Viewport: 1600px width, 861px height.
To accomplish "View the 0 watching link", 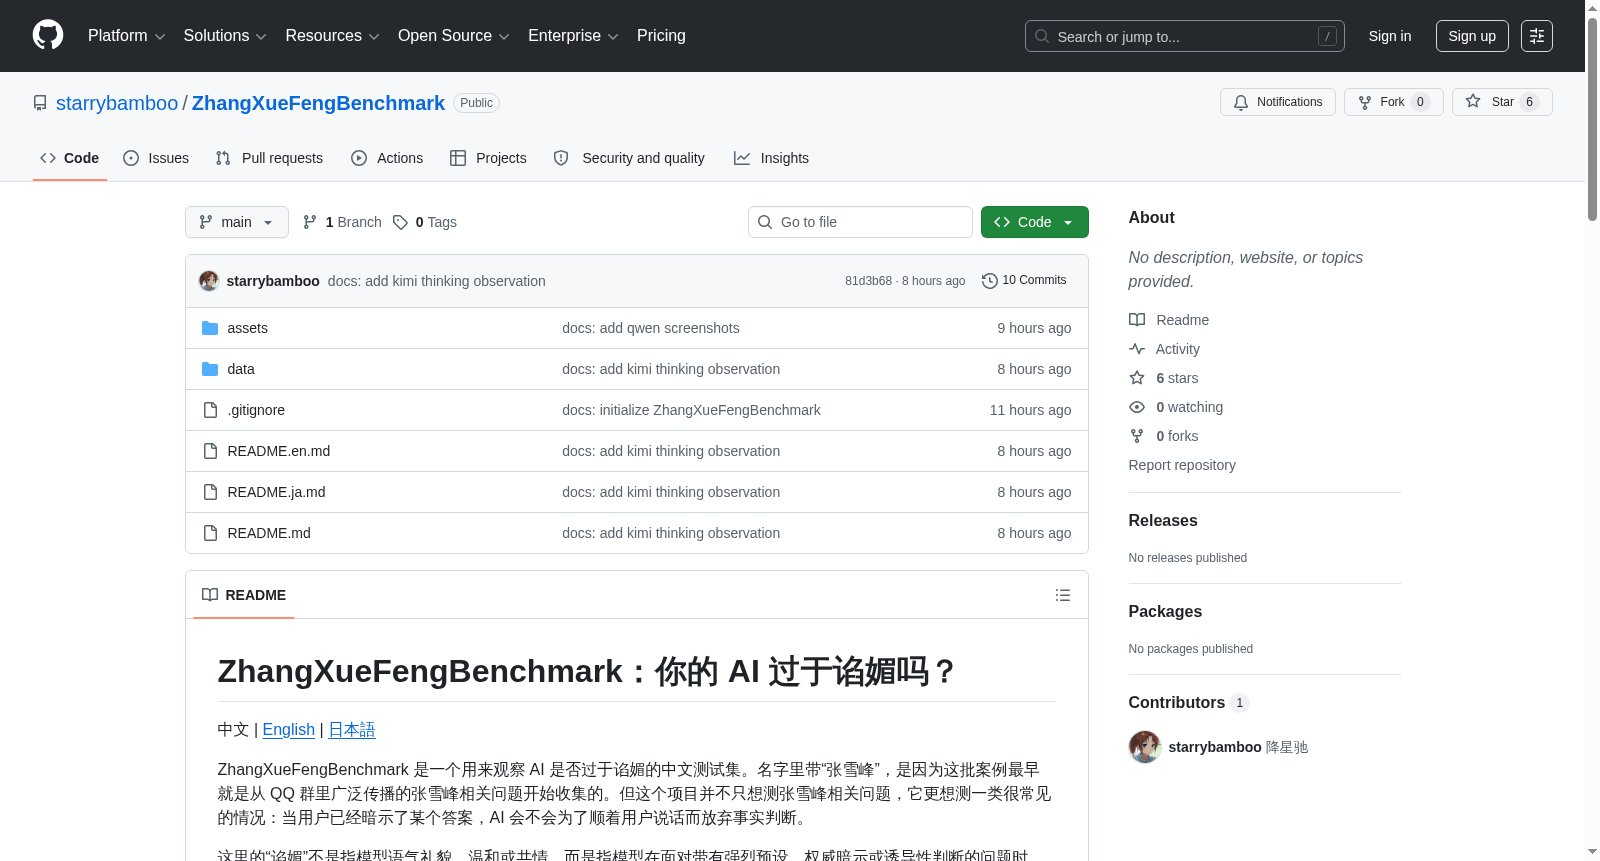I will click(1176, 407).
